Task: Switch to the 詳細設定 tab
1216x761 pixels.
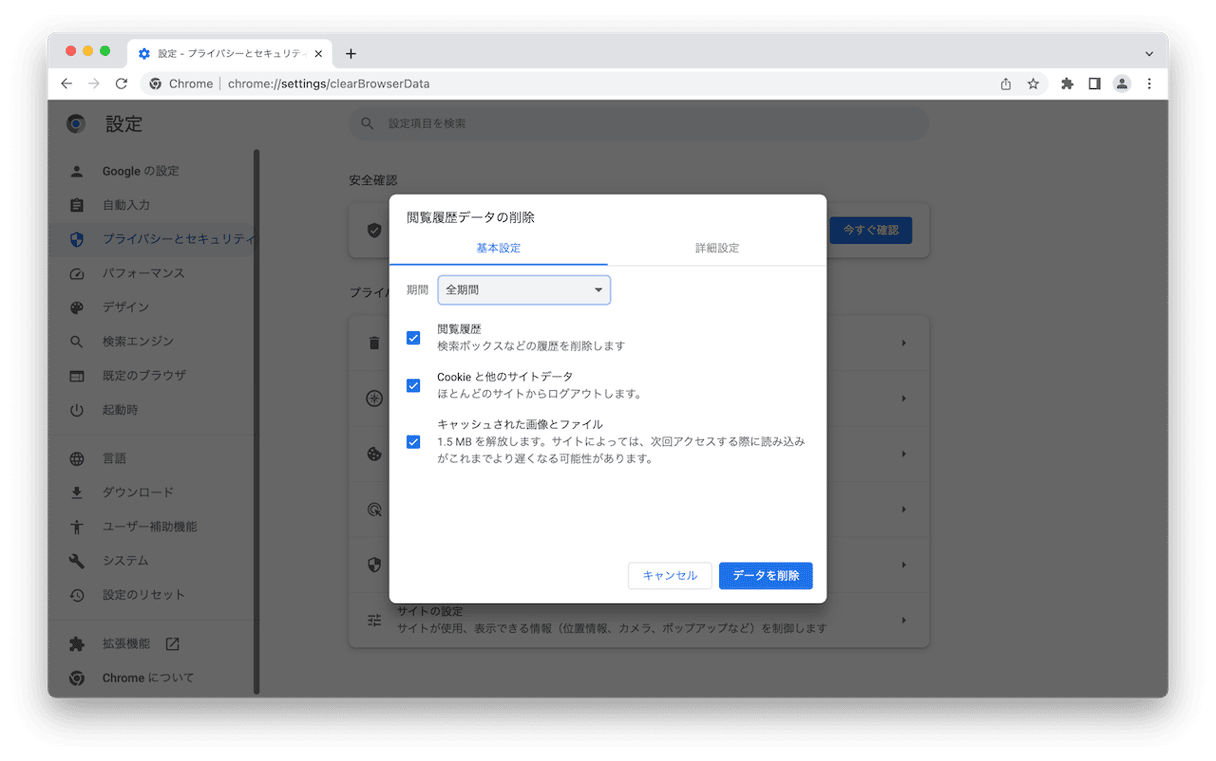Action: click(717, 248)
